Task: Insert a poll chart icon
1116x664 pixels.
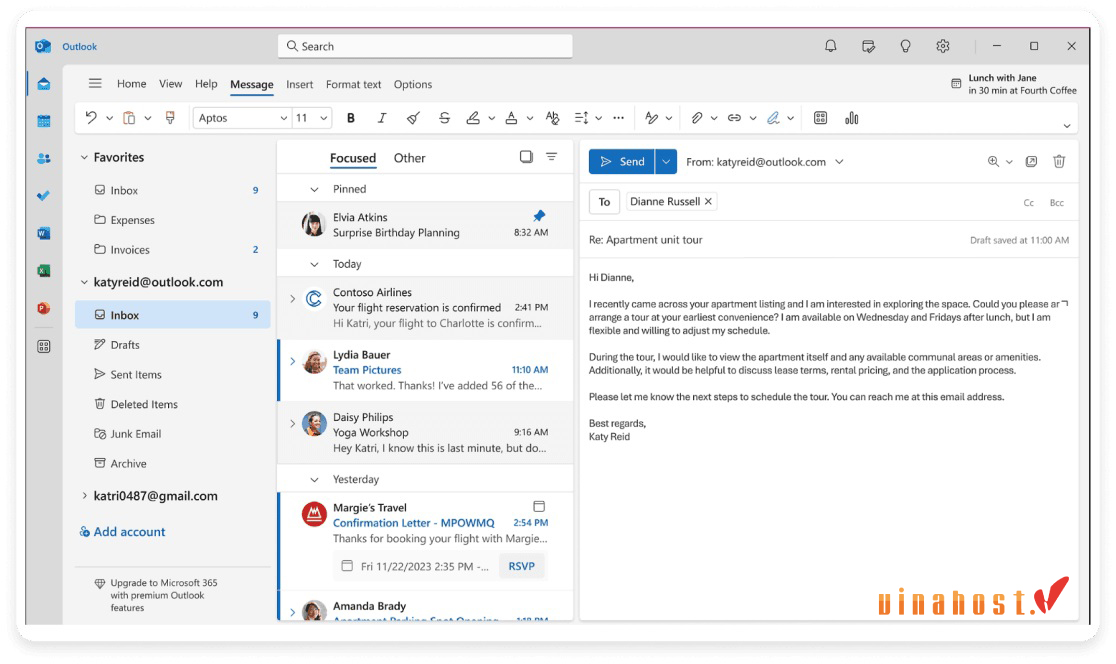Action: [x=852, y=118]
